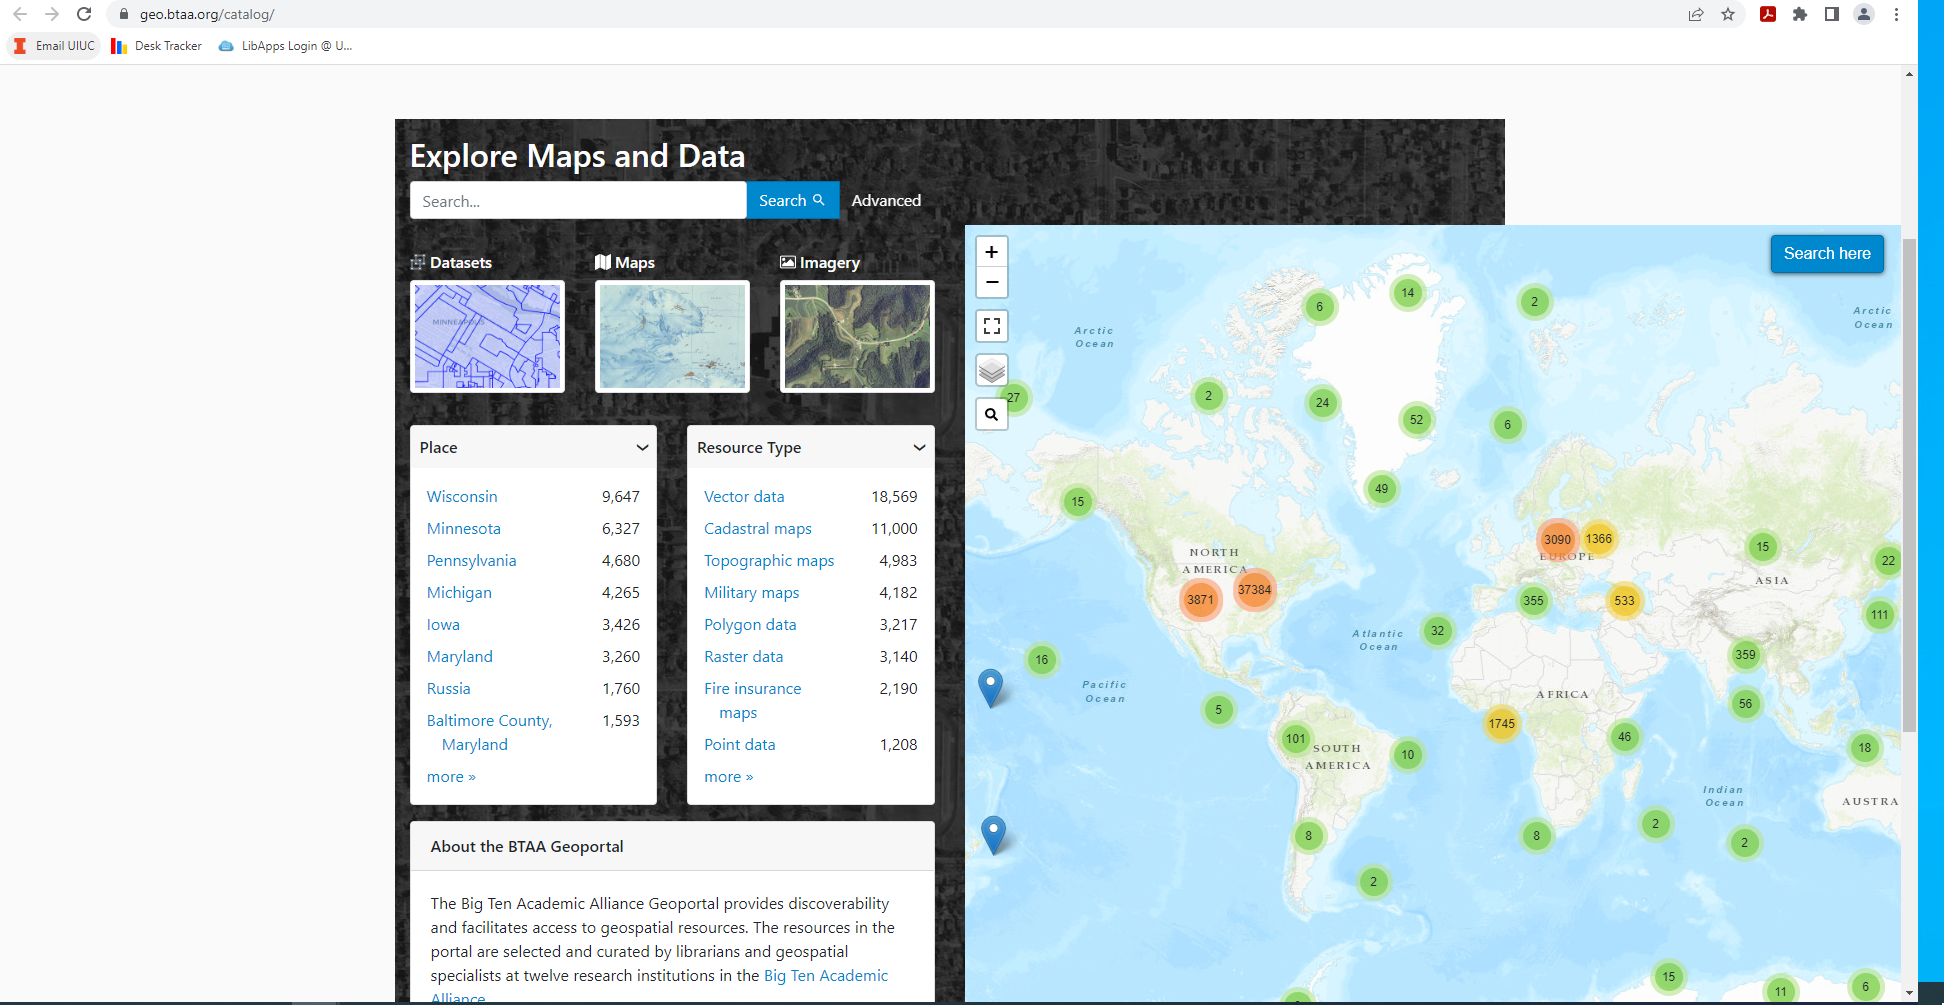Zoom out on the map
Image resolution: width=1944 pixels, height=1005 pixels.
(991, 282)
